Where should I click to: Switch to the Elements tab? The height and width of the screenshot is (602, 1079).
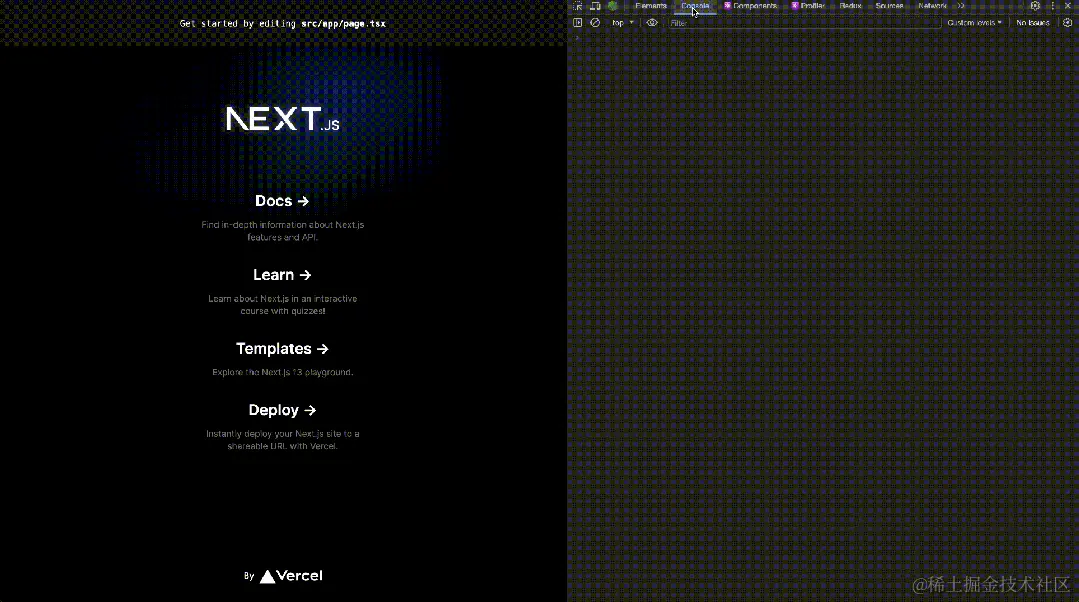point(651,6)
